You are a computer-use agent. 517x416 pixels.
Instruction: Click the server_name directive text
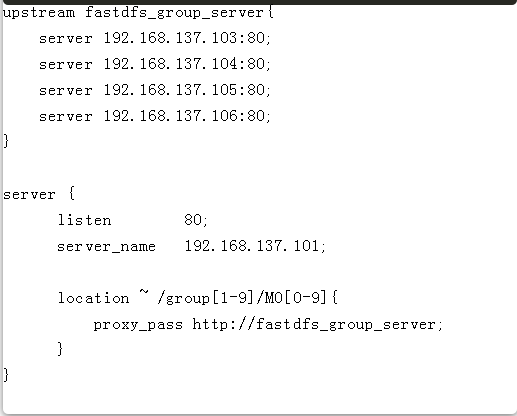pos(106,247)
